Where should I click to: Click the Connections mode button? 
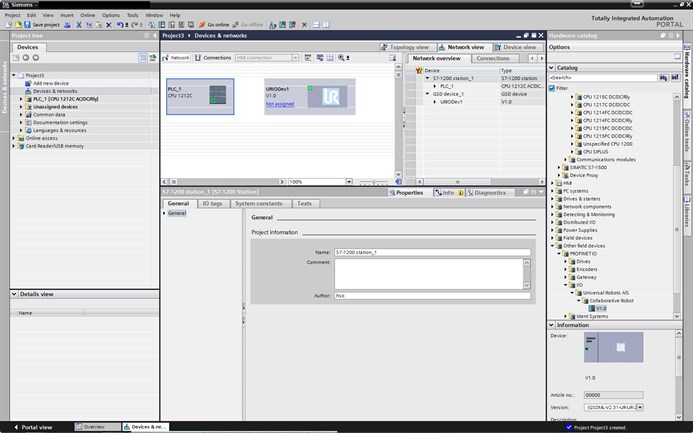213,58
